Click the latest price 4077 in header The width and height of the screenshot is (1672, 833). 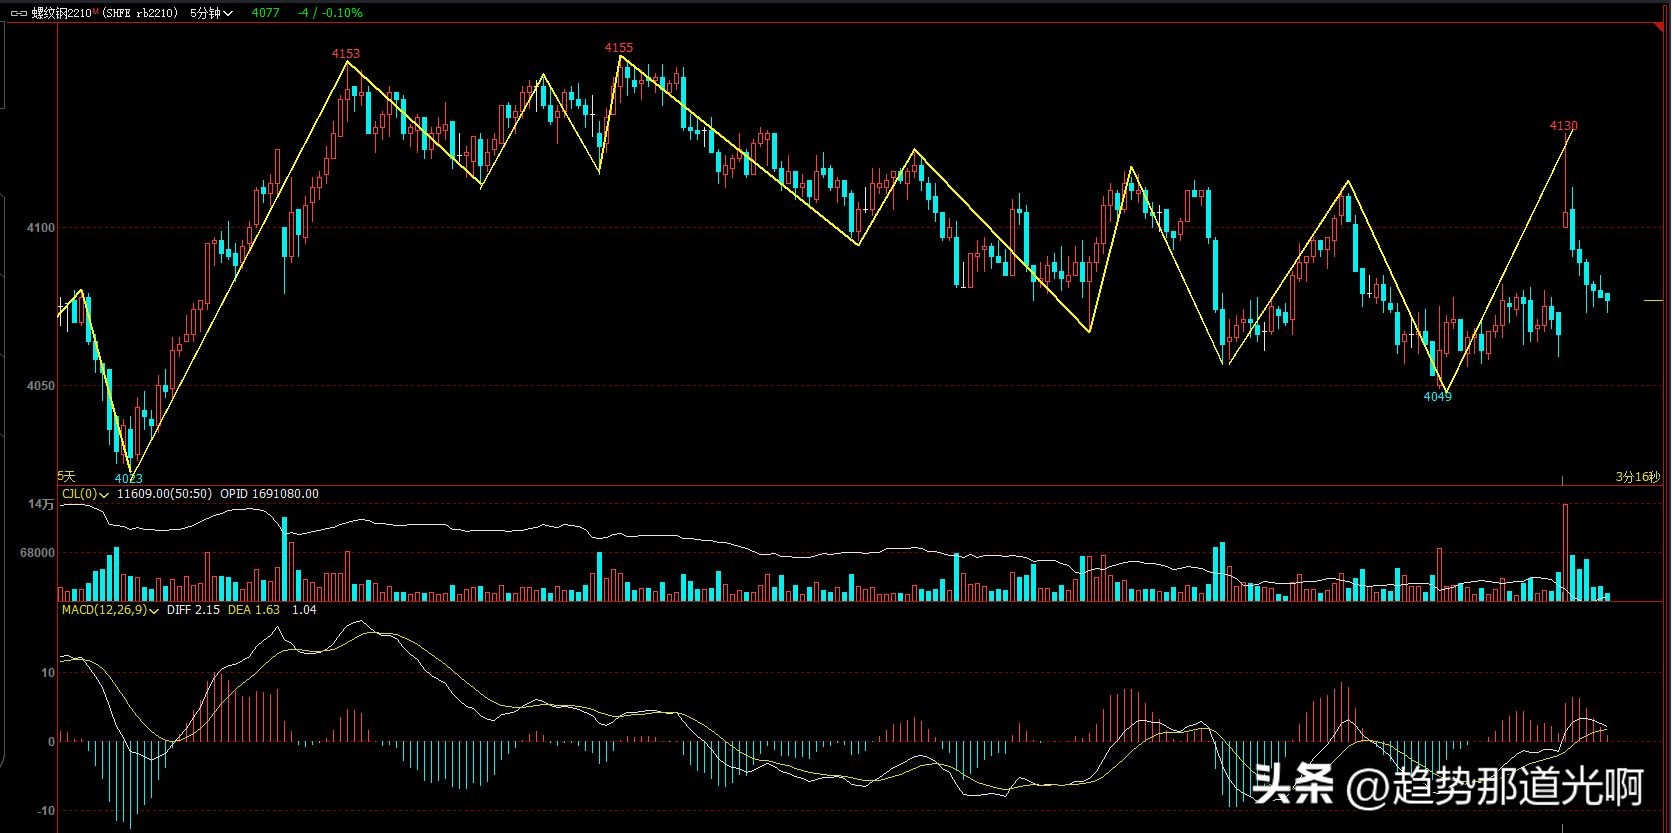[x=265, y=13]
